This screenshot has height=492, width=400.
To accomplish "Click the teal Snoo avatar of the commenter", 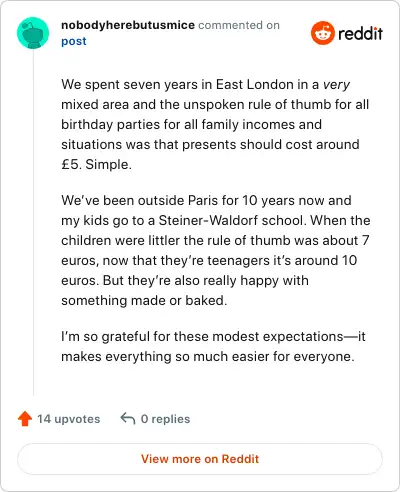I will [x=33, y=33].
